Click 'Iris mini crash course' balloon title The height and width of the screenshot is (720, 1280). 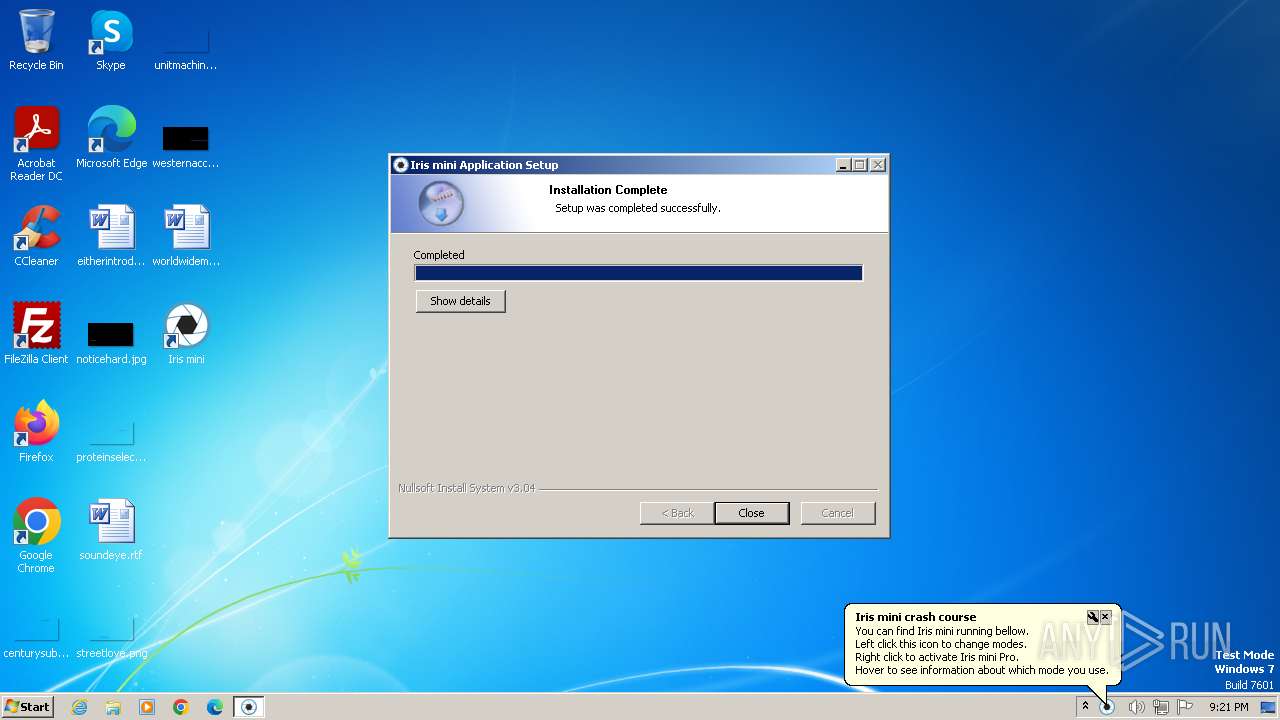(915, 617)
